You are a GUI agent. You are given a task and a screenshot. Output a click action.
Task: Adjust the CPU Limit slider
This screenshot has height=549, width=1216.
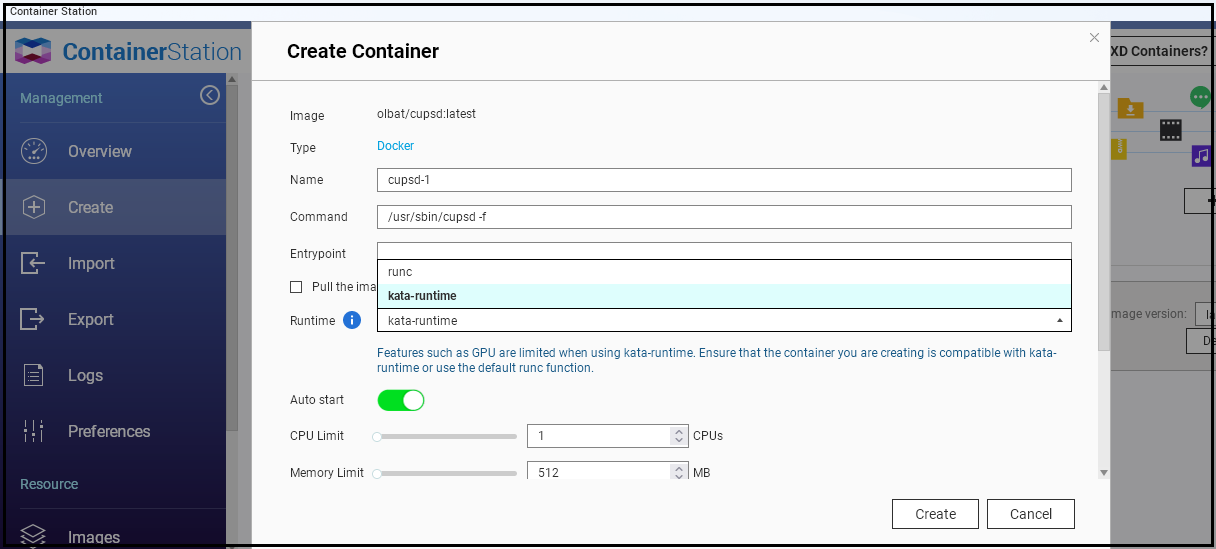(446, 436)
